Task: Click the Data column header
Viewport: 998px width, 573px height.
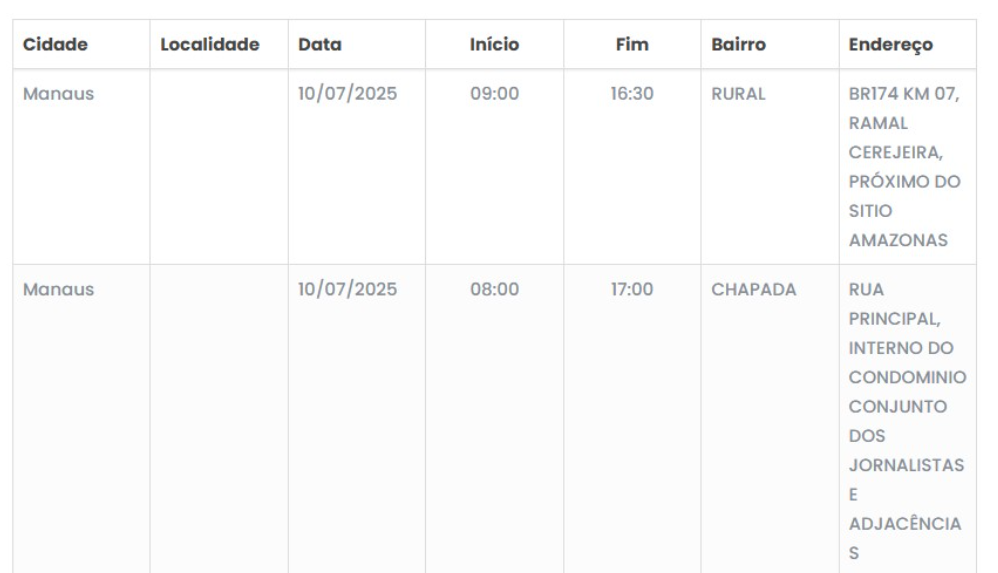Action: 320,45
